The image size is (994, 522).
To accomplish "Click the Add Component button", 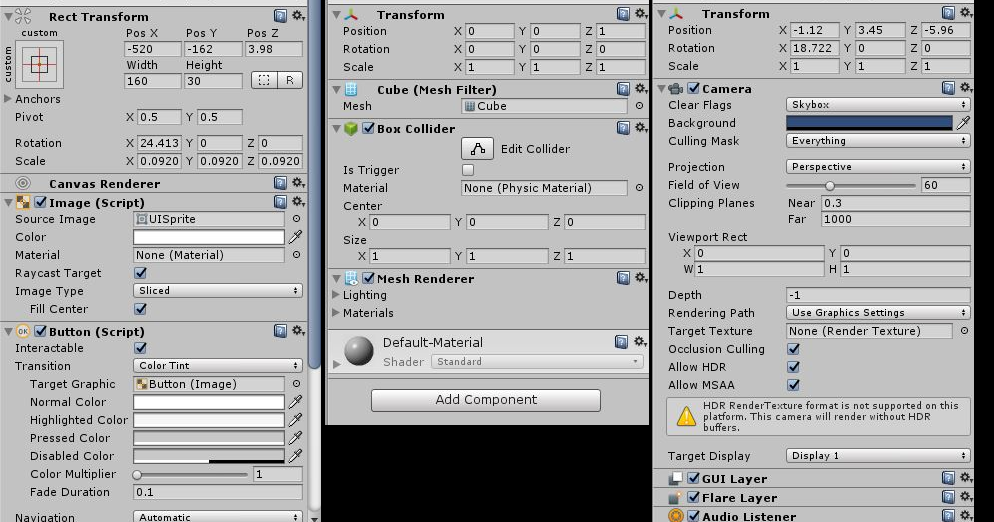I will coord(486,400).
